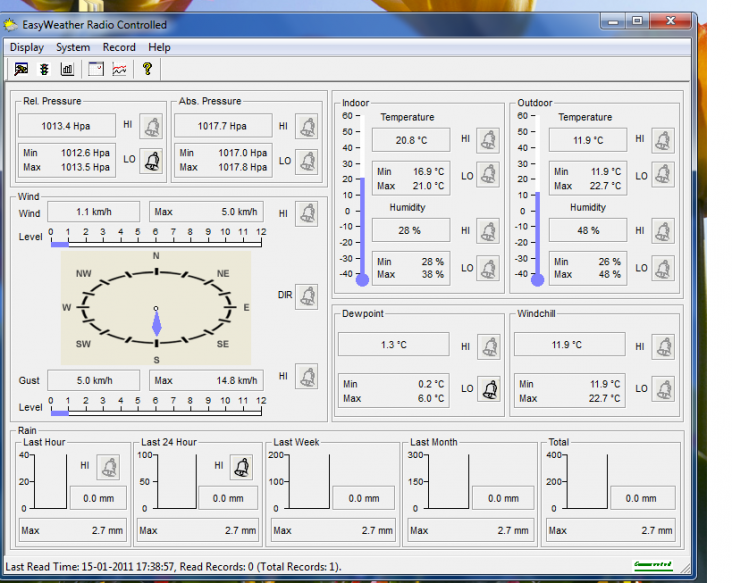Open the bar chart max/min toolbar icon
Image resolution: width=732 pixels, height=583 pixels.
coord(67,69)
